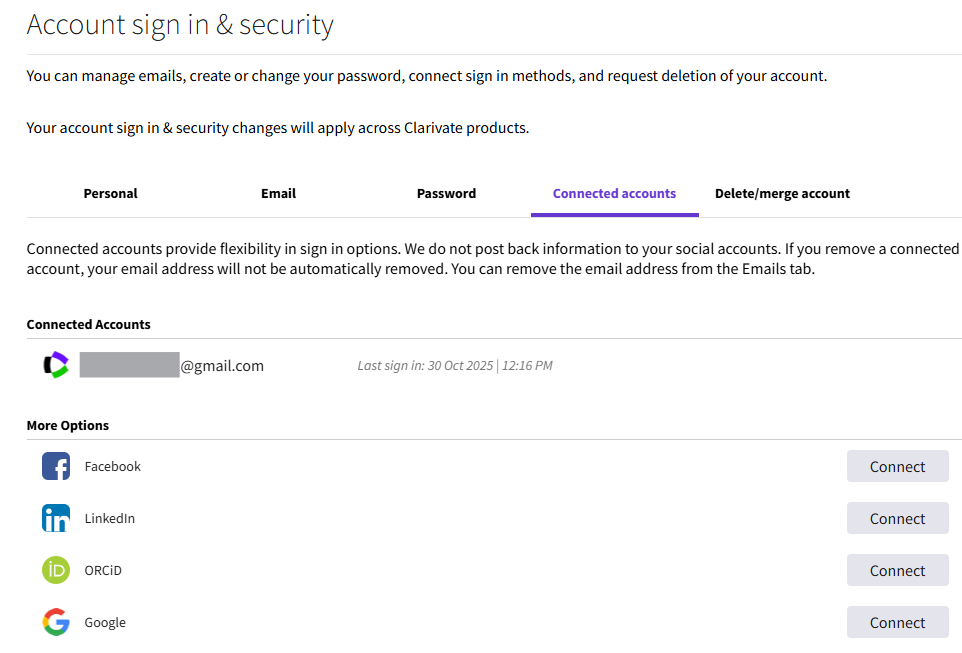
Task: Click the Account sign in & security heading
Action: click(180, 24)
